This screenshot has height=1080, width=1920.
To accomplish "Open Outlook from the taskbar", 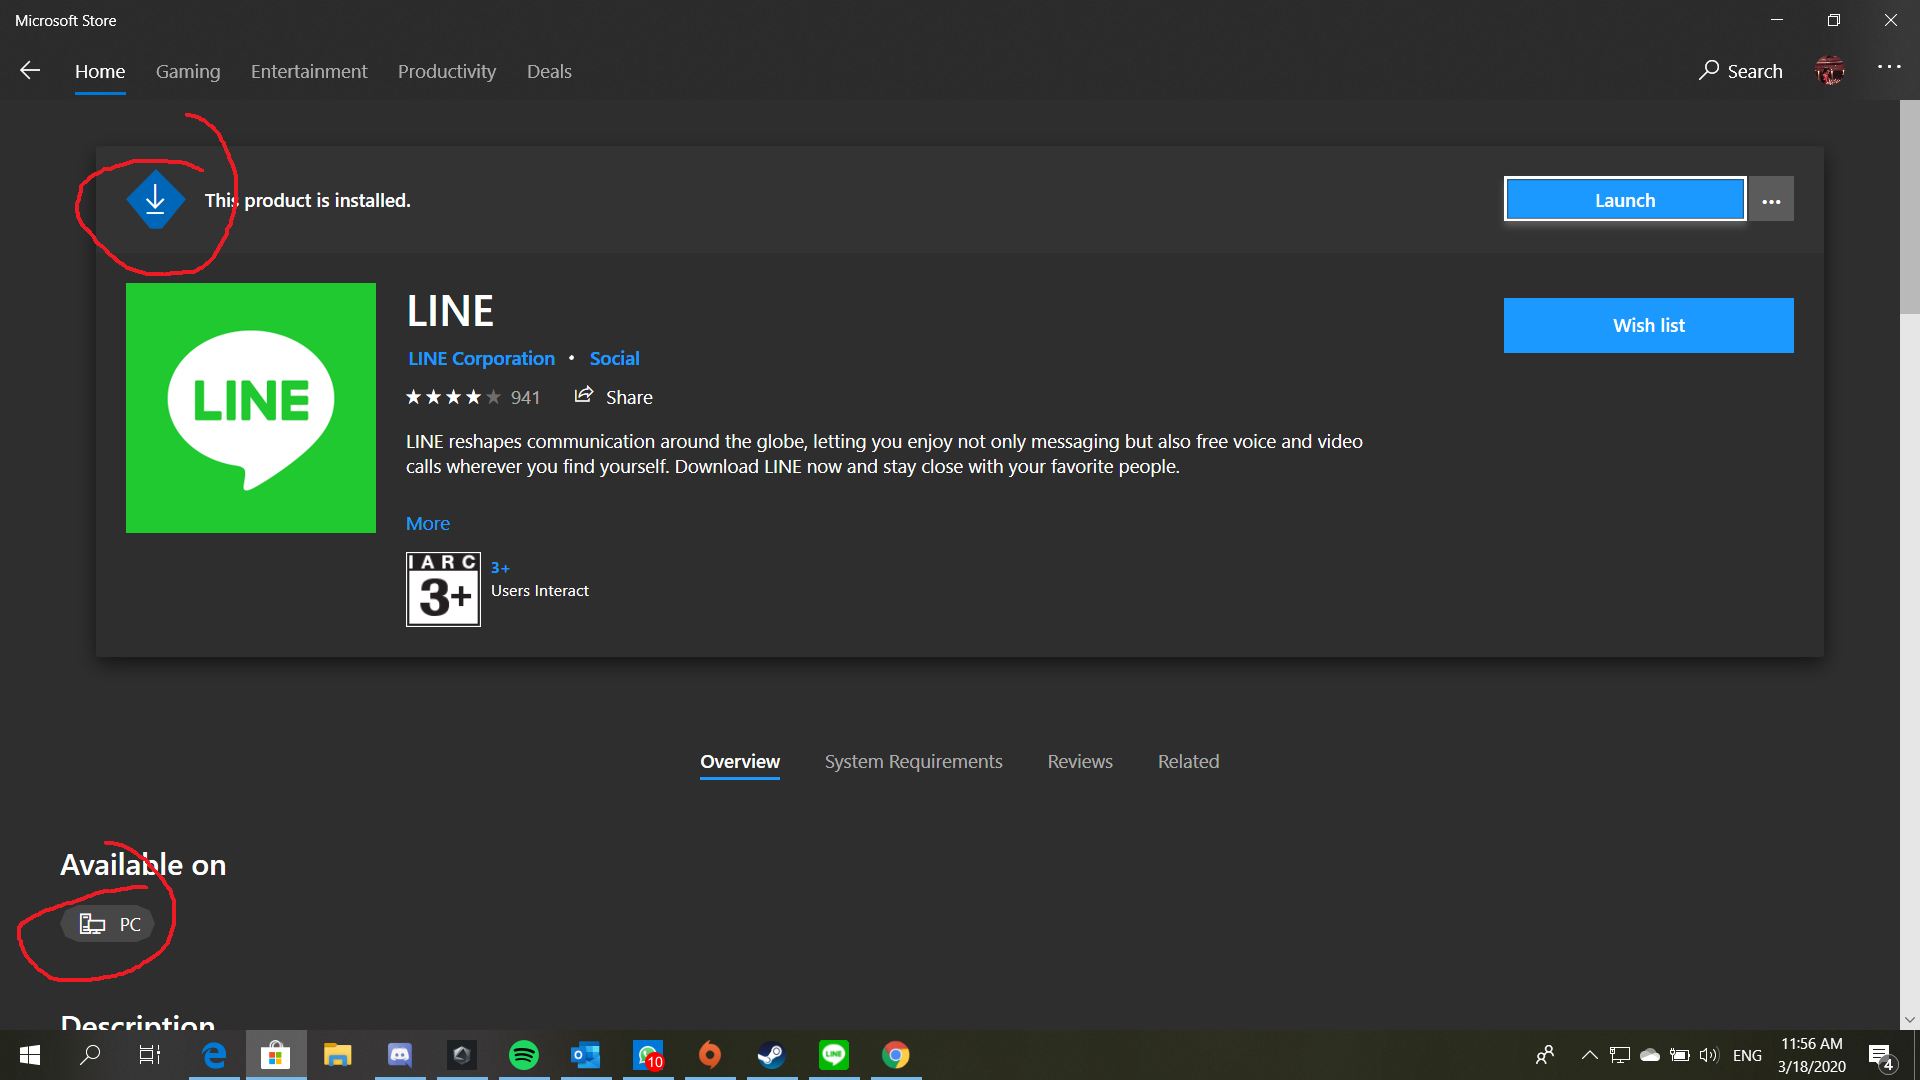I will click(x=586, y=1055).
